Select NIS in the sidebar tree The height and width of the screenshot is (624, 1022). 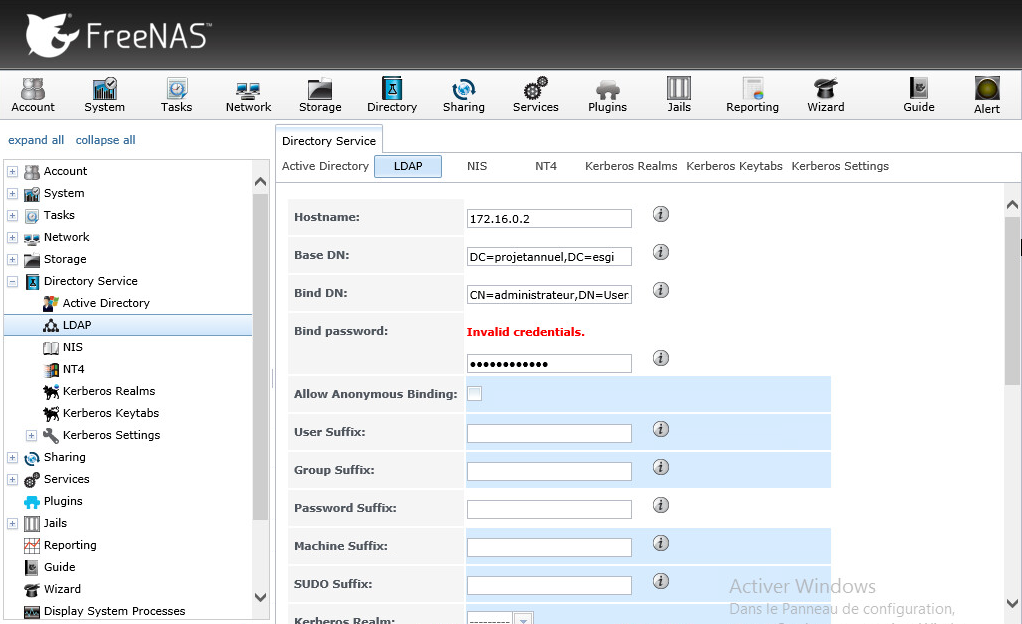72,348
